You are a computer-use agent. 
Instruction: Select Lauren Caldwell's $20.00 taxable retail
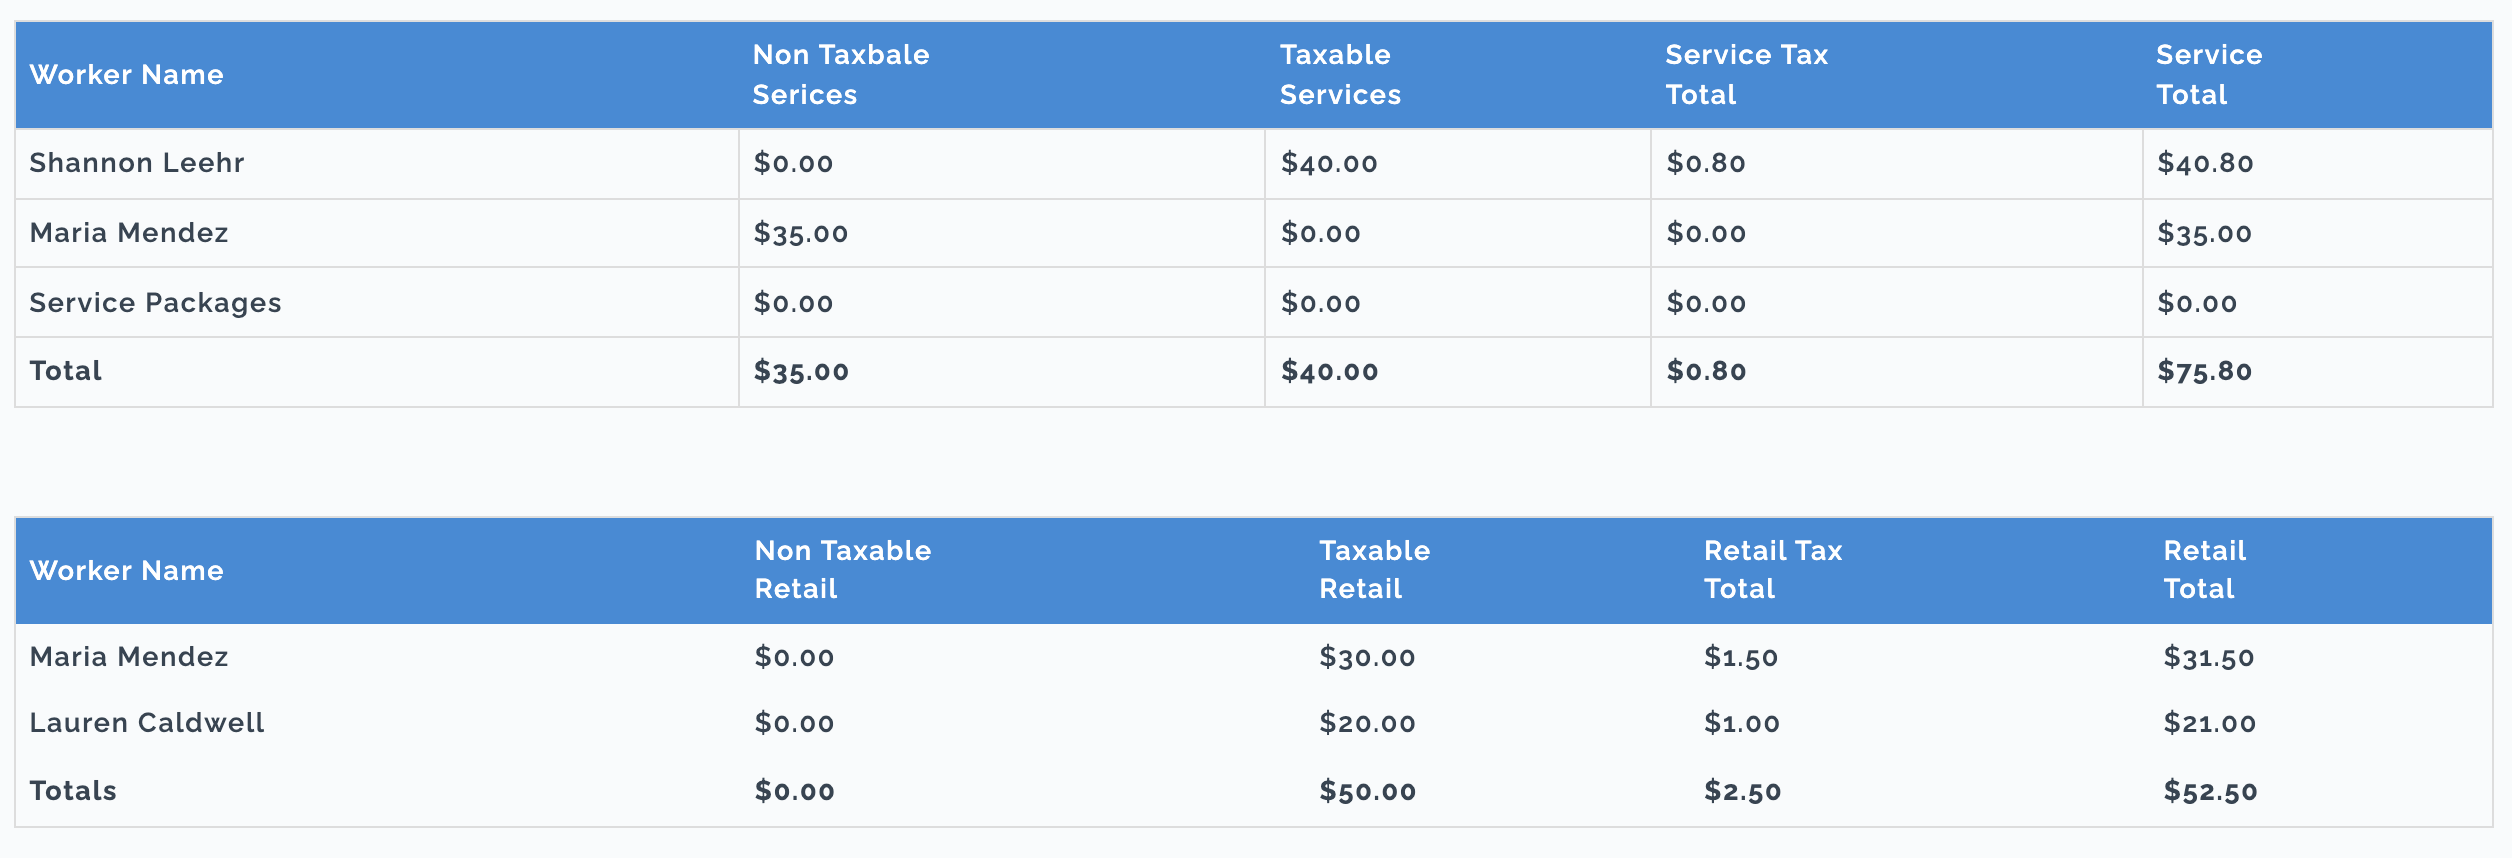1367,723
